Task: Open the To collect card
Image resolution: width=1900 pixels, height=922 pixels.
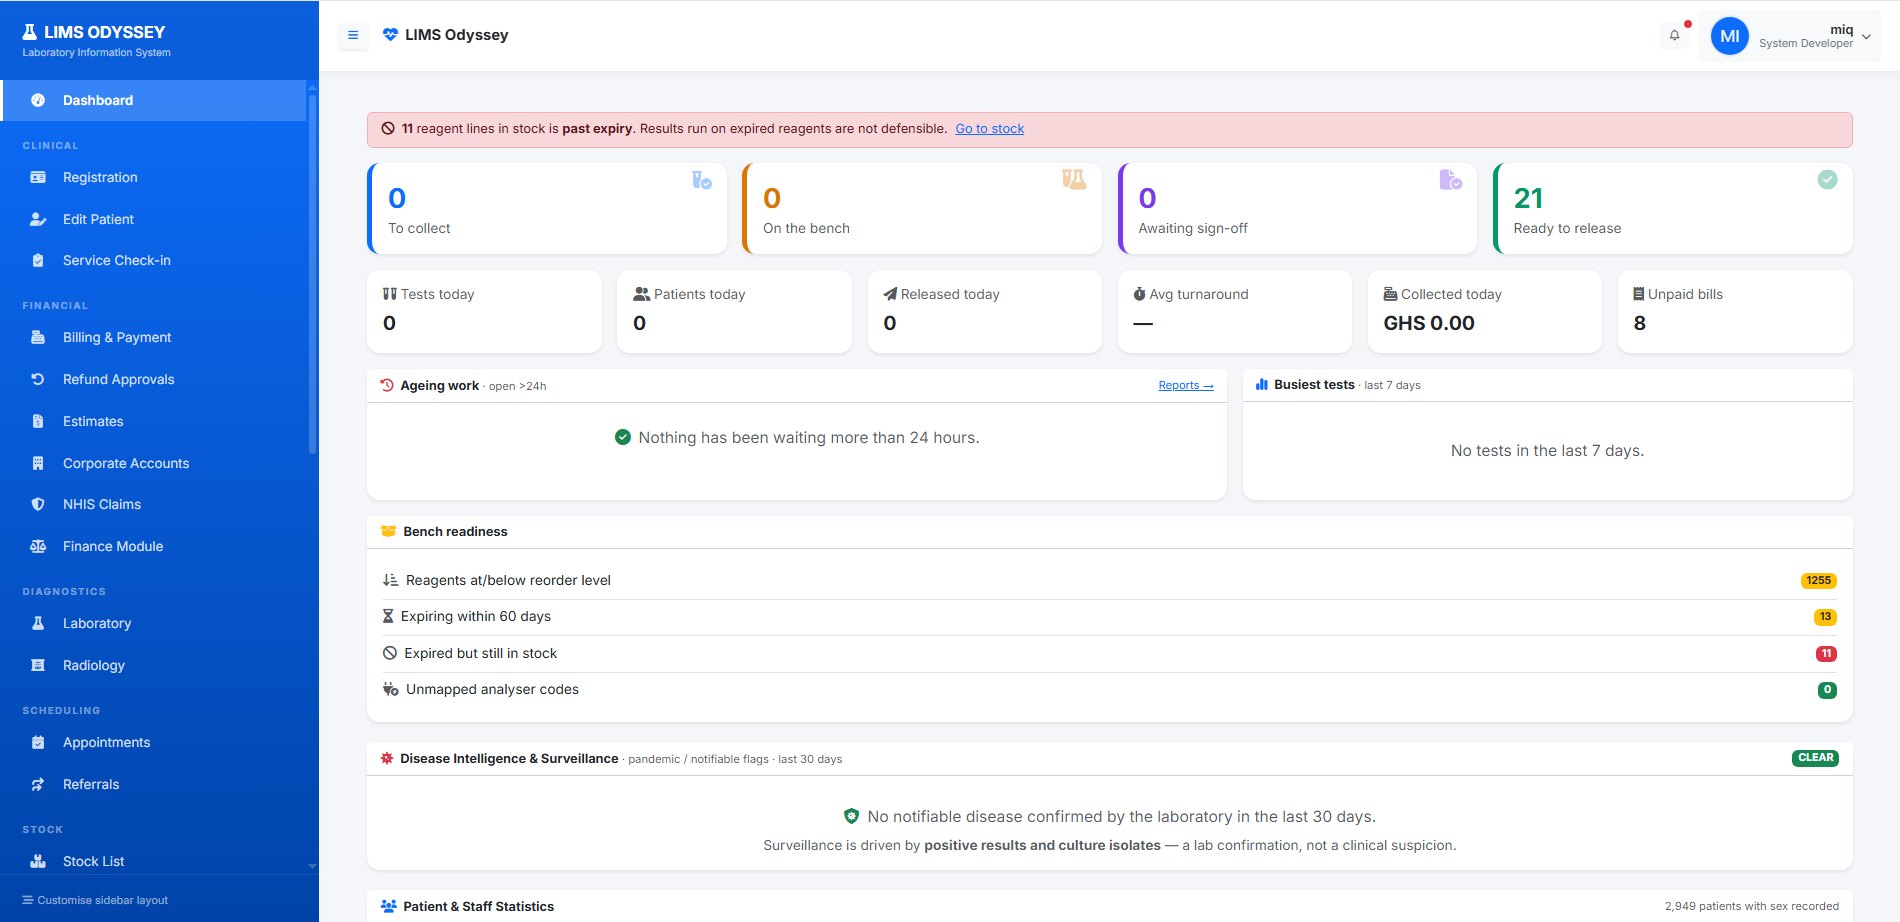Action: (547, 208)
